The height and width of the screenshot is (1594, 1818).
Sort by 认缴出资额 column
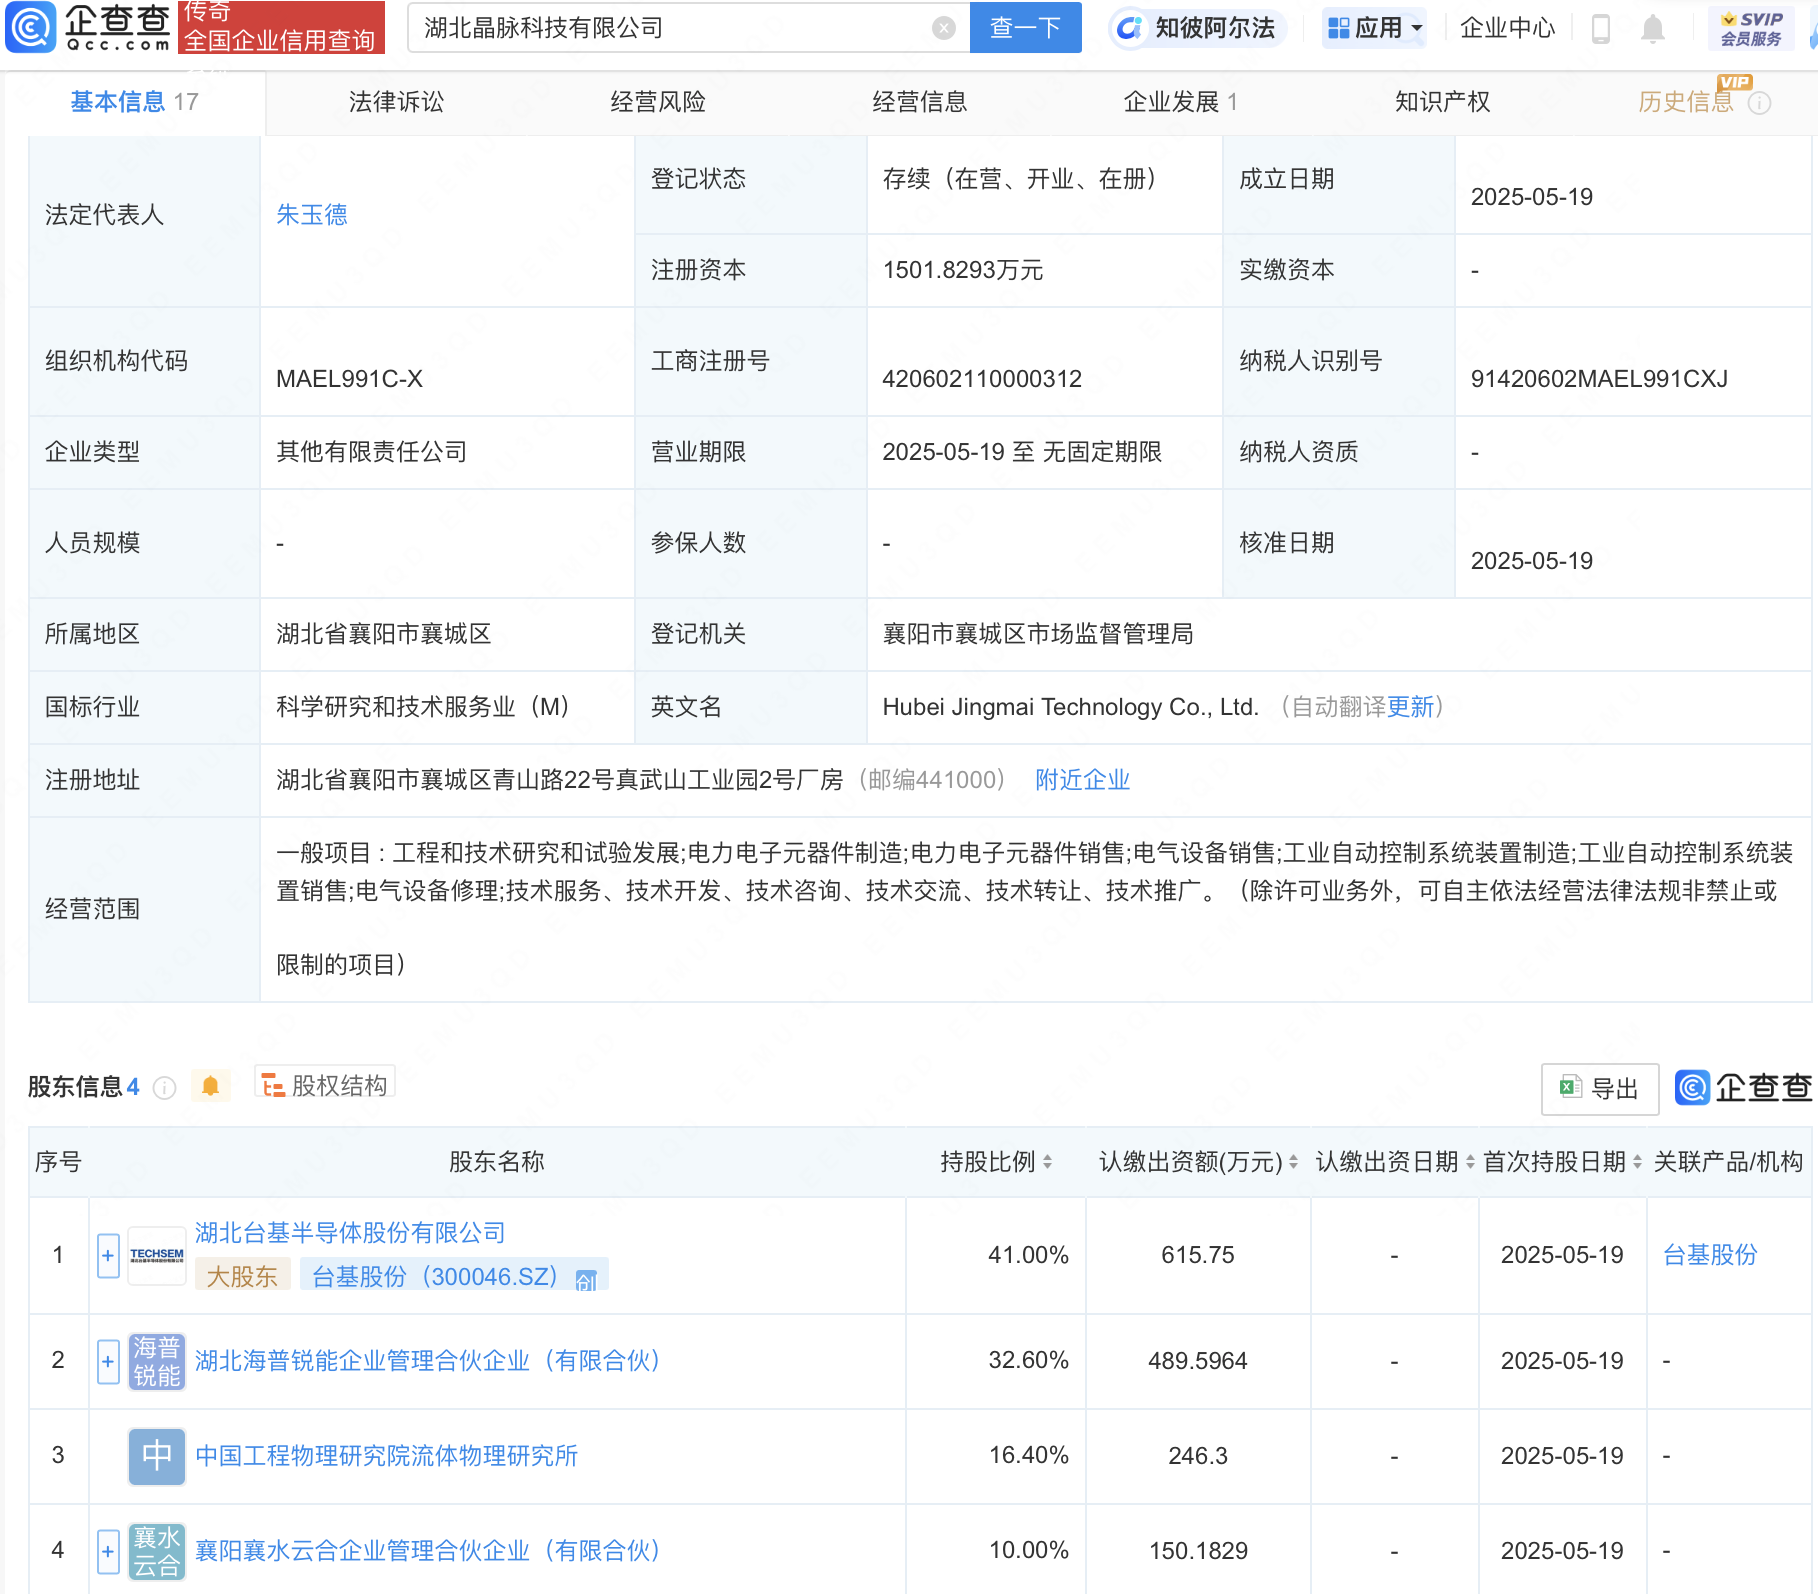coord(1293,1162)
